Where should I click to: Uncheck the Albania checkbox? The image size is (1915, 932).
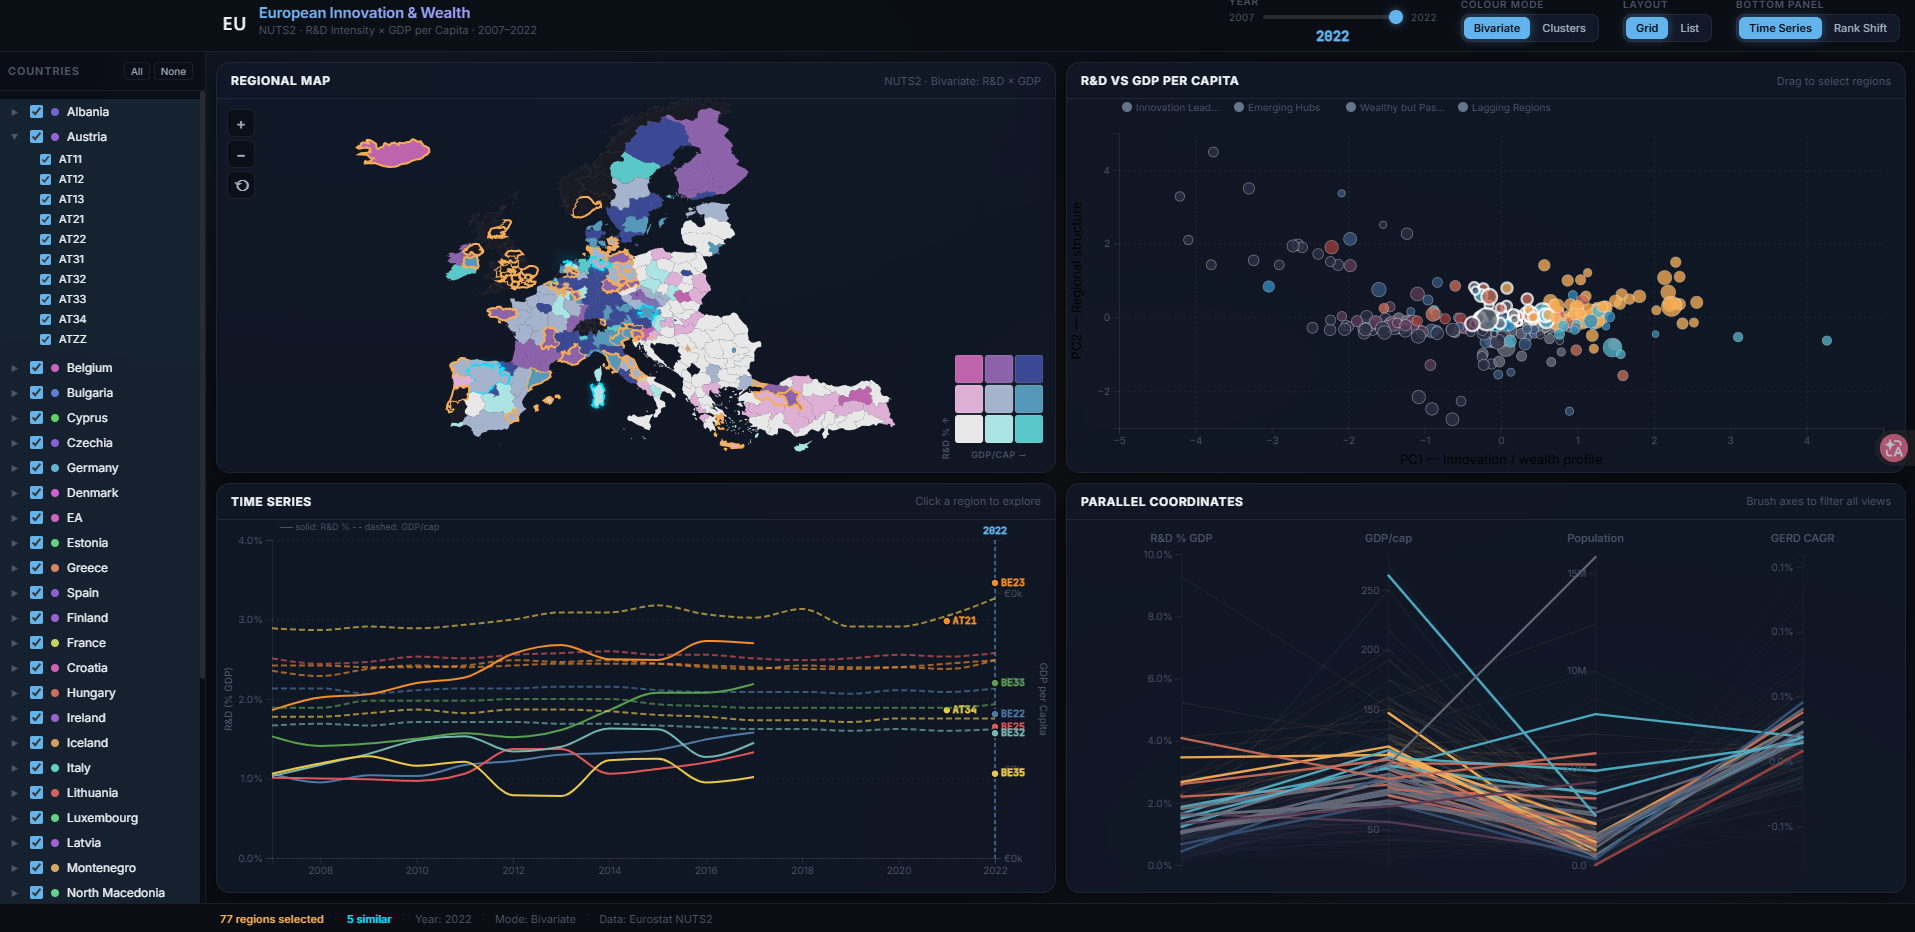coord(36,112)
